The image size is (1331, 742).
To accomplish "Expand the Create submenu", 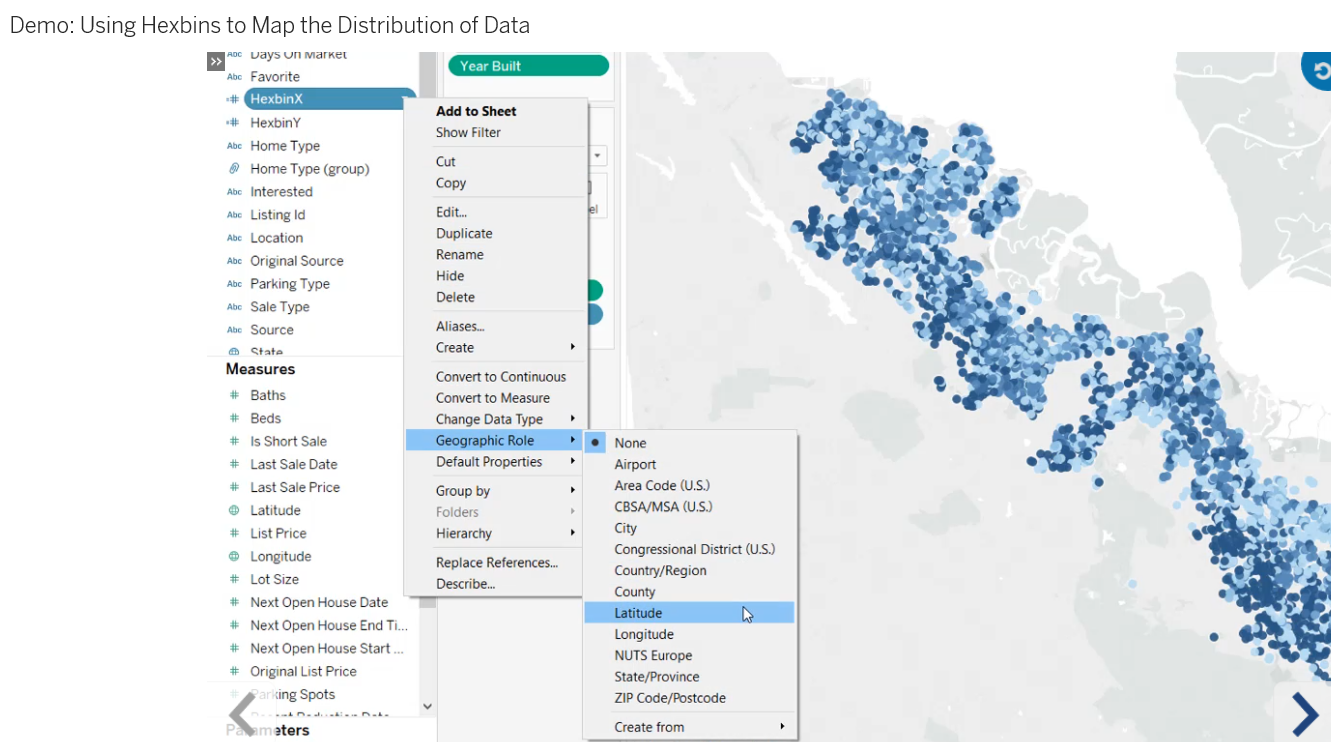I will [x=495, y=348].
